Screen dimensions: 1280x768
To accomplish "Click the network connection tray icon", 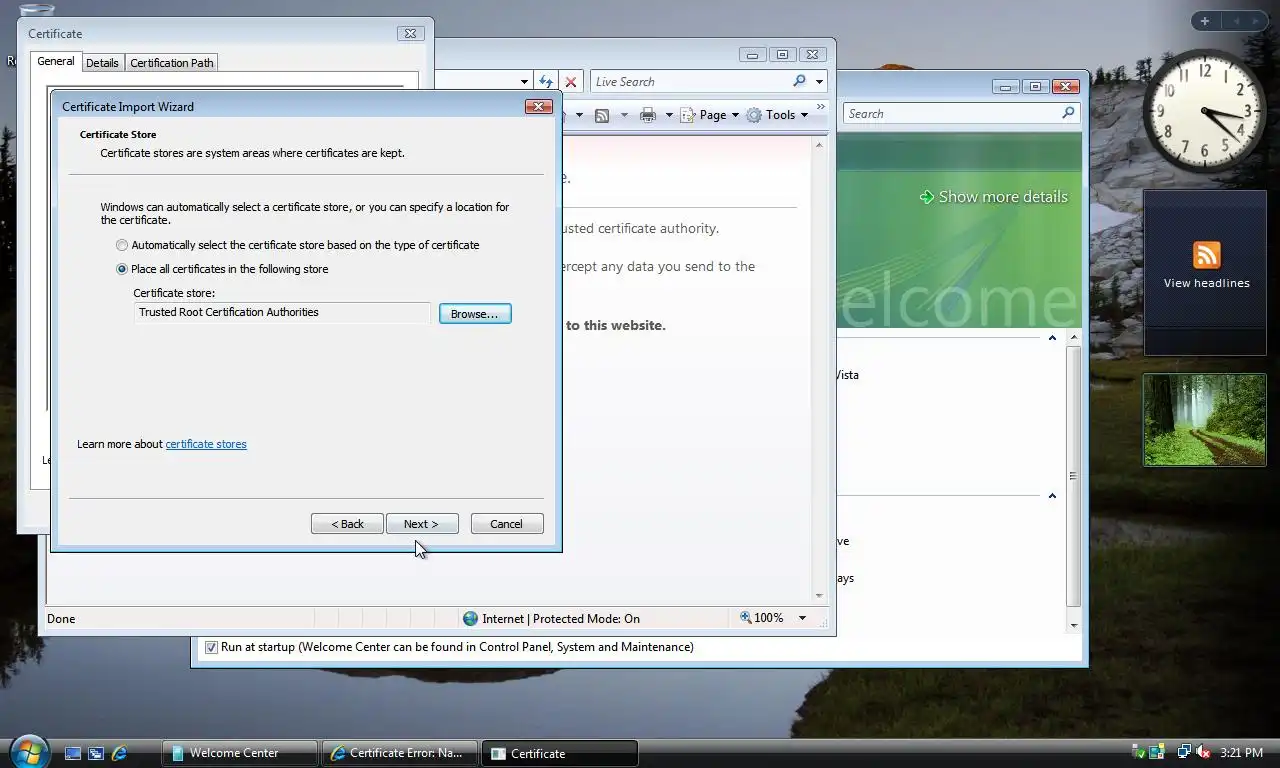I will (1184, 752).
